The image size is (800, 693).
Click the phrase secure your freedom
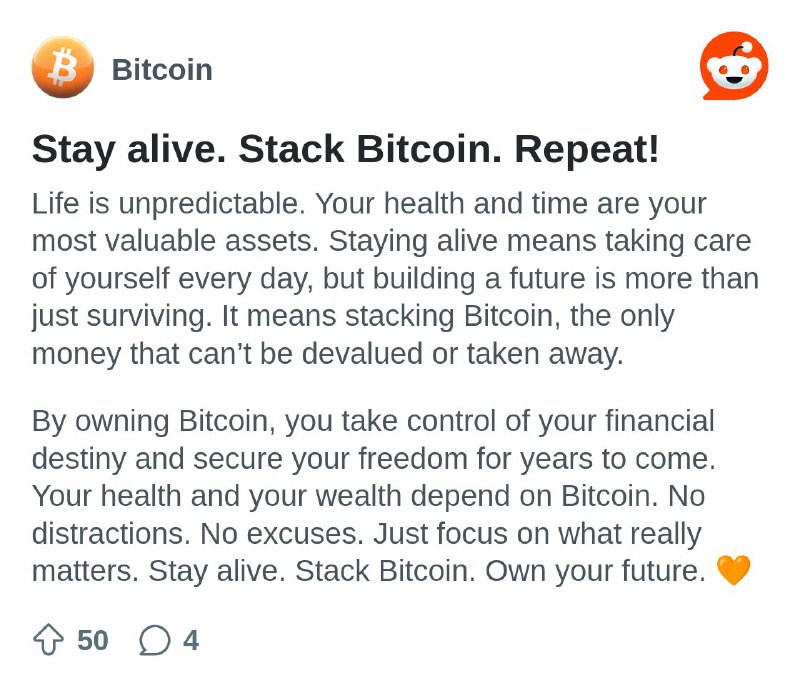[x=330, y=459]
